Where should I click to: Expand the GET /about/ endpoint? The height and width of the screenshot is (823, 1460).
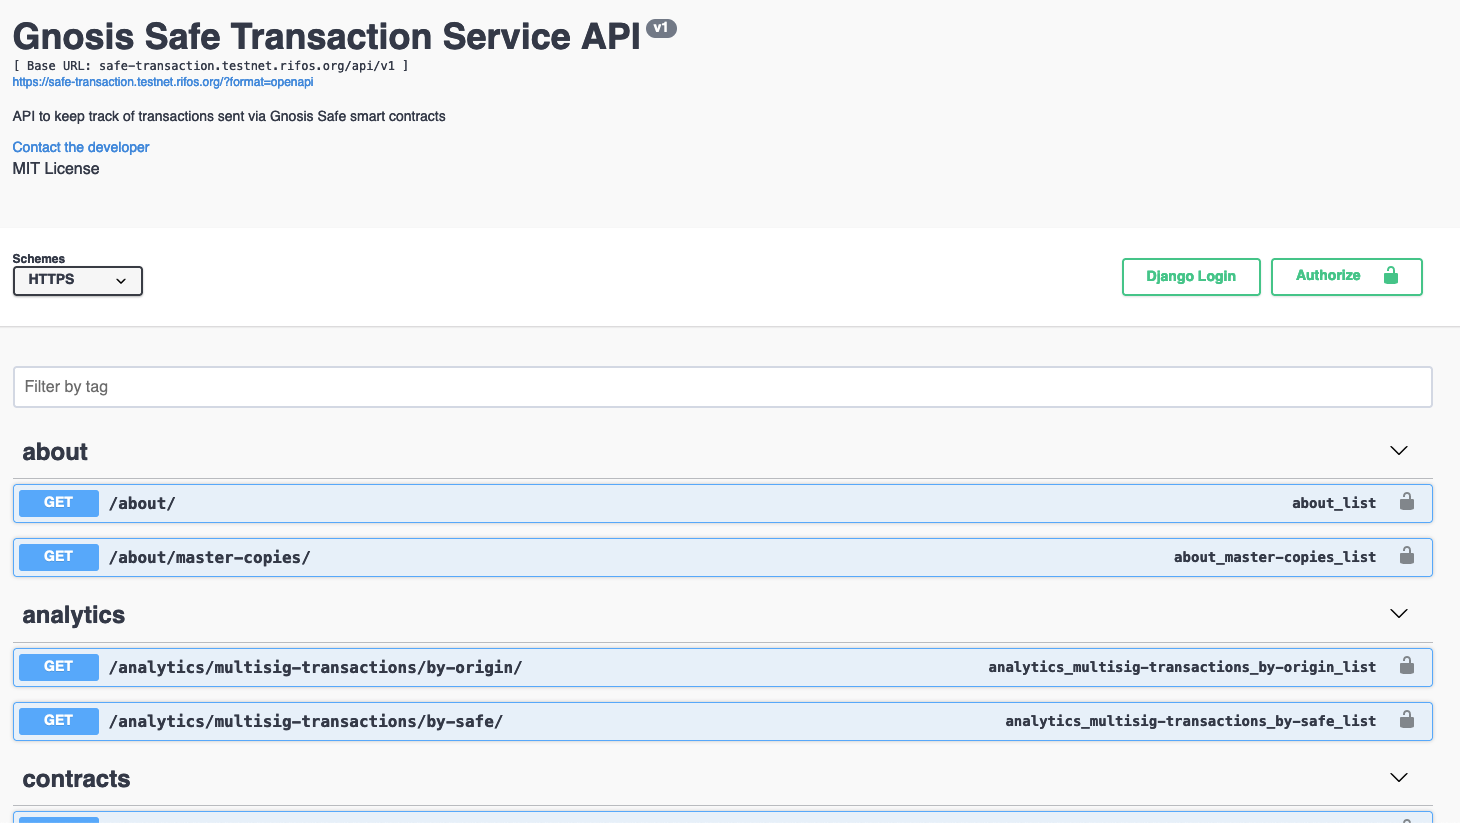723,503
